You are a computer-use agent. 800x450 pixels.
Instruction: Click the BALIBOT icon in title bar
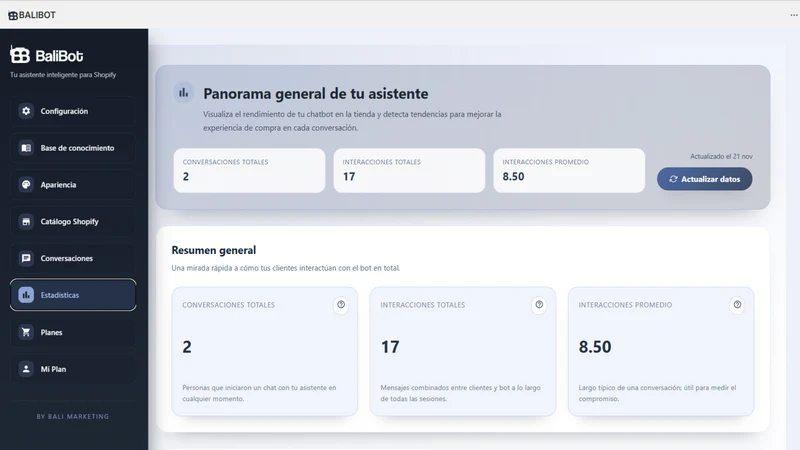(13, 15)
